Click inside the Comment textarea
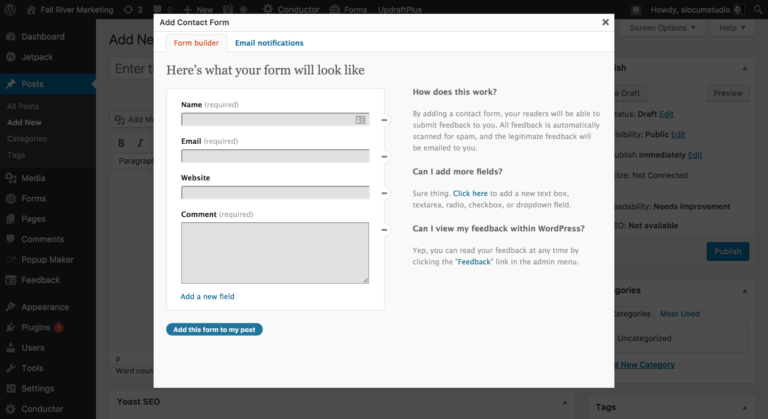This screenshot has width=768, height=419. [x=275, y=253]
